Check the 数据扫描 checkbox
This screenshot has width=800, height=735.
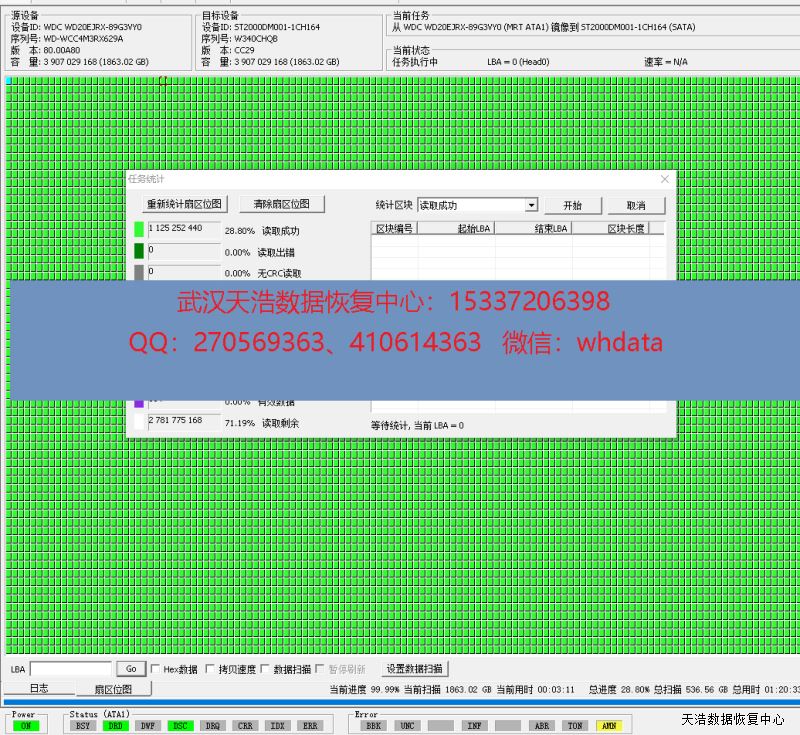pos(265,669)
